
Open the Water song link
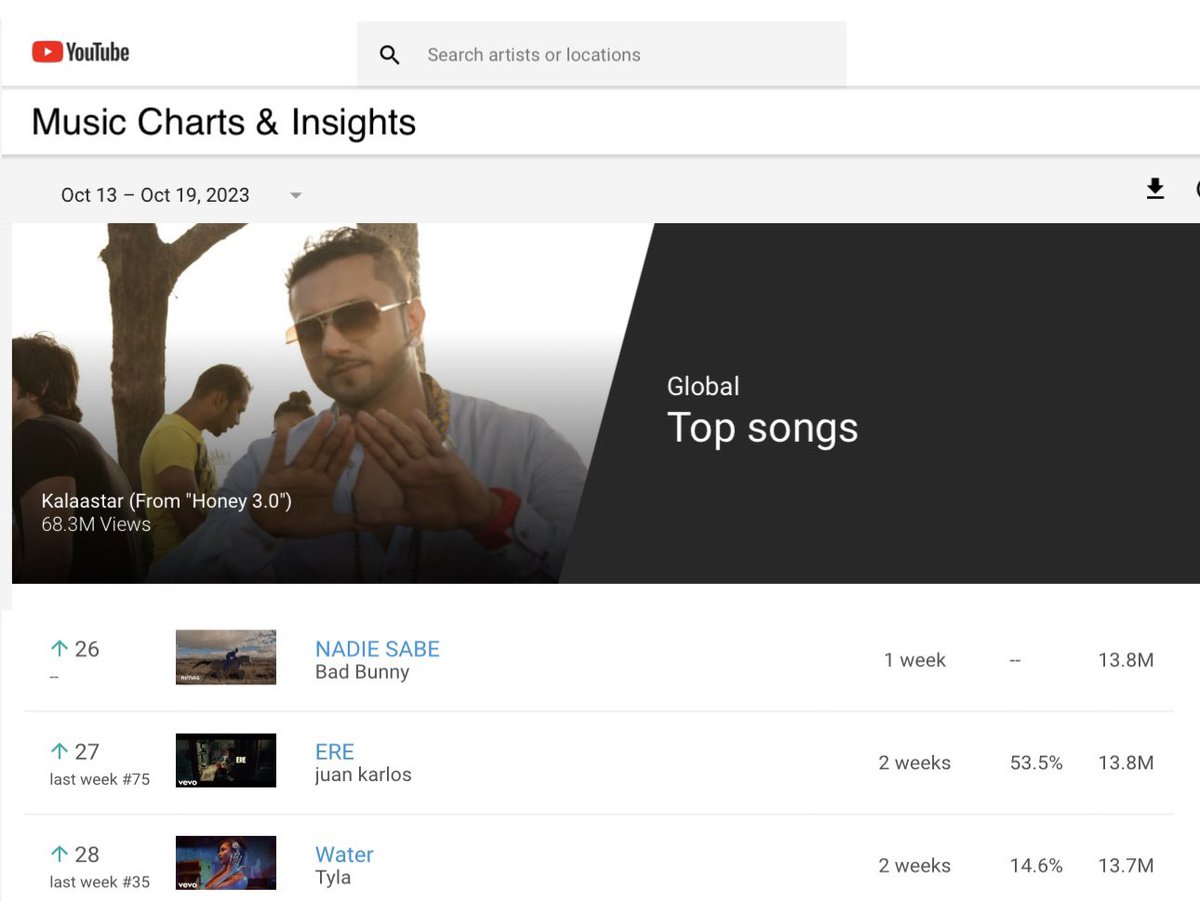click(x=344, y=854)
